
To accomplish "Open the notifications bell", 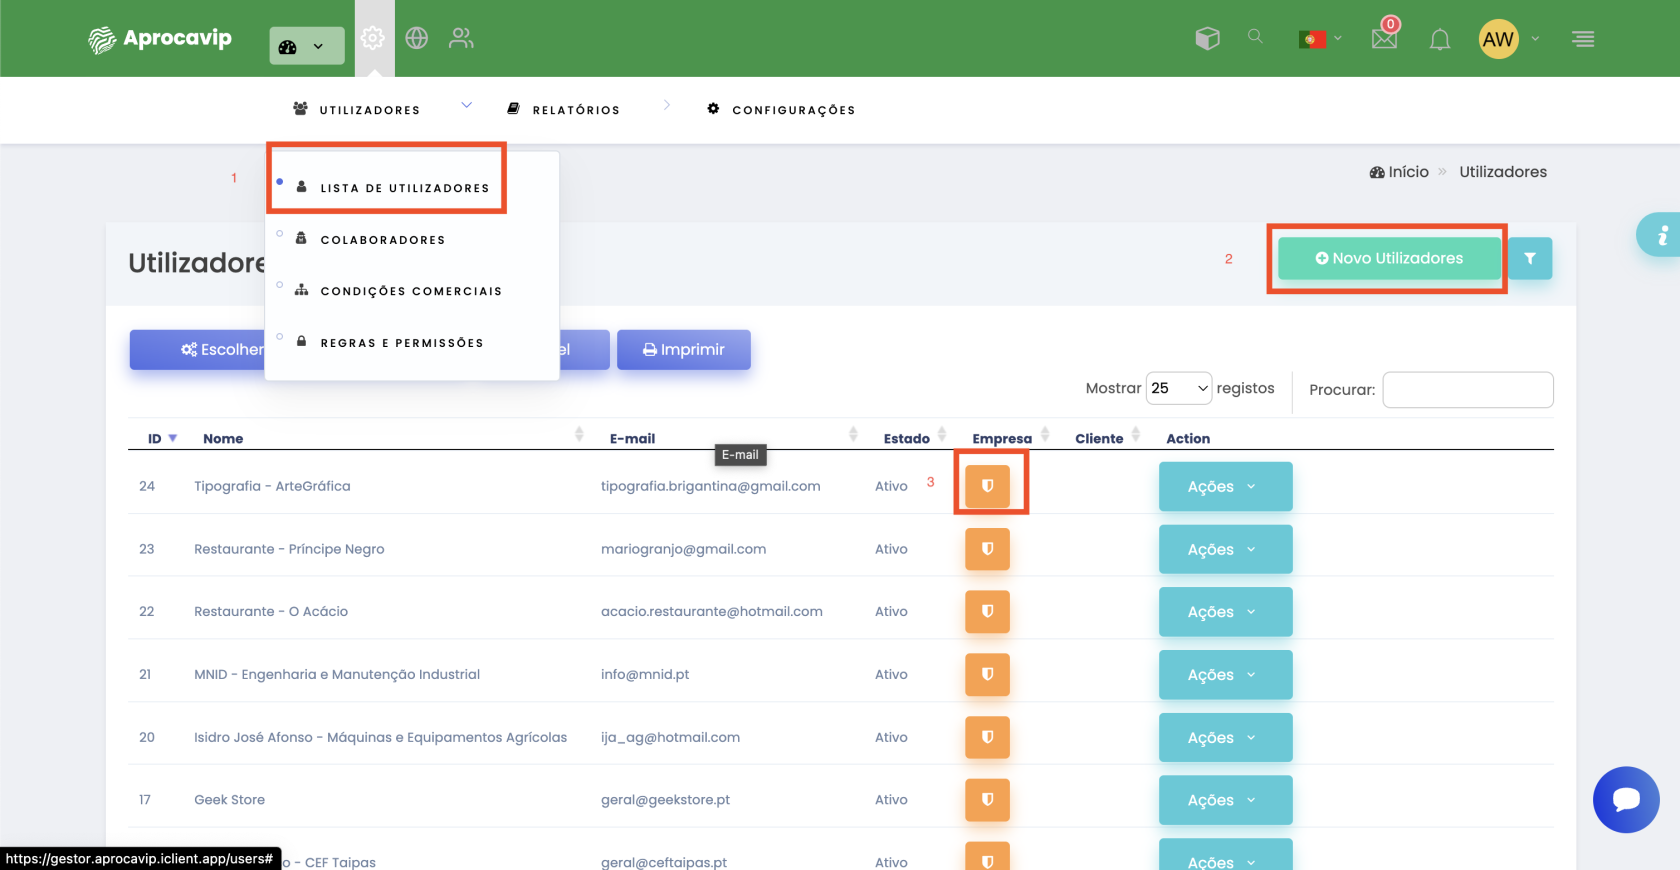I will tap(1440, 39).
